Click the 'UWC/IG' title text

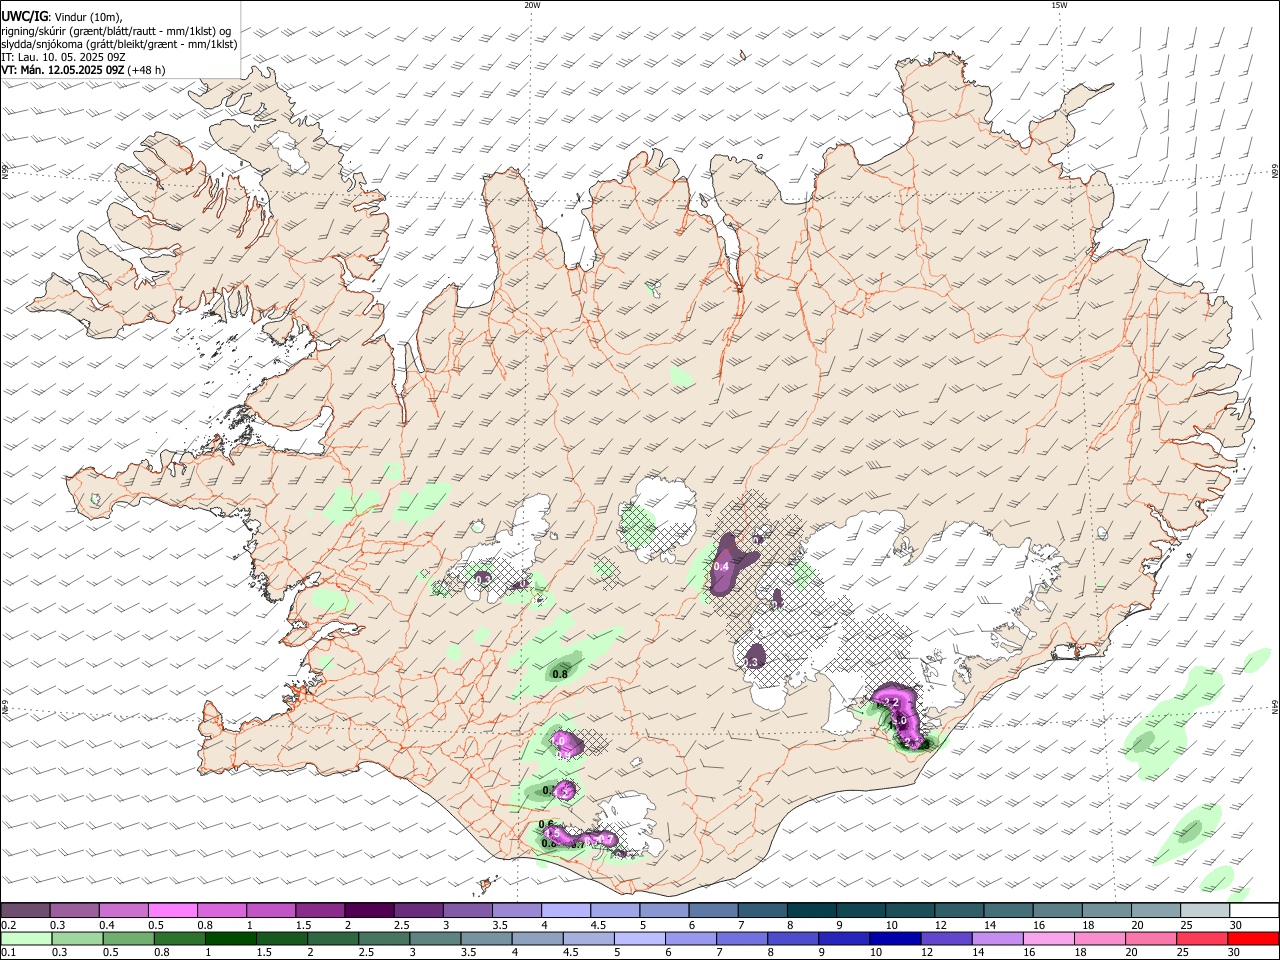point(24,15)
